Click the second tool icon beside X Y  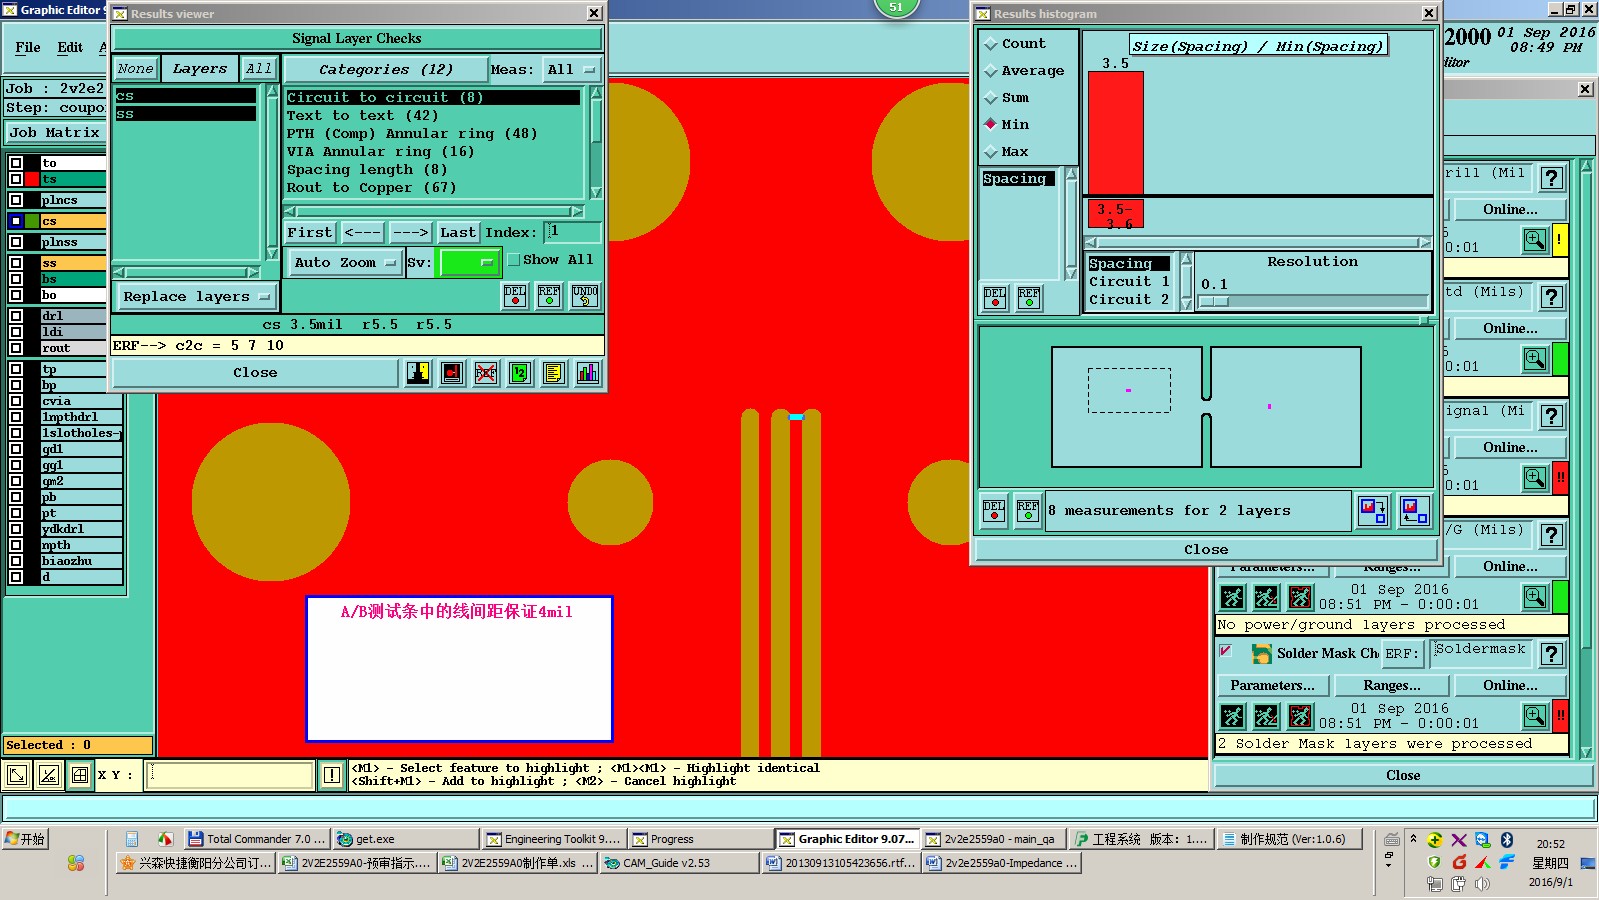point(49,775)
